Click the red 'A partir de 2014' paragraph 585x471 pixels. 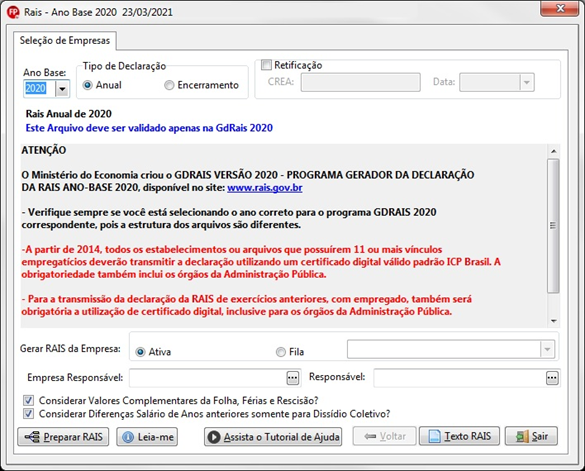coord(261,262)
